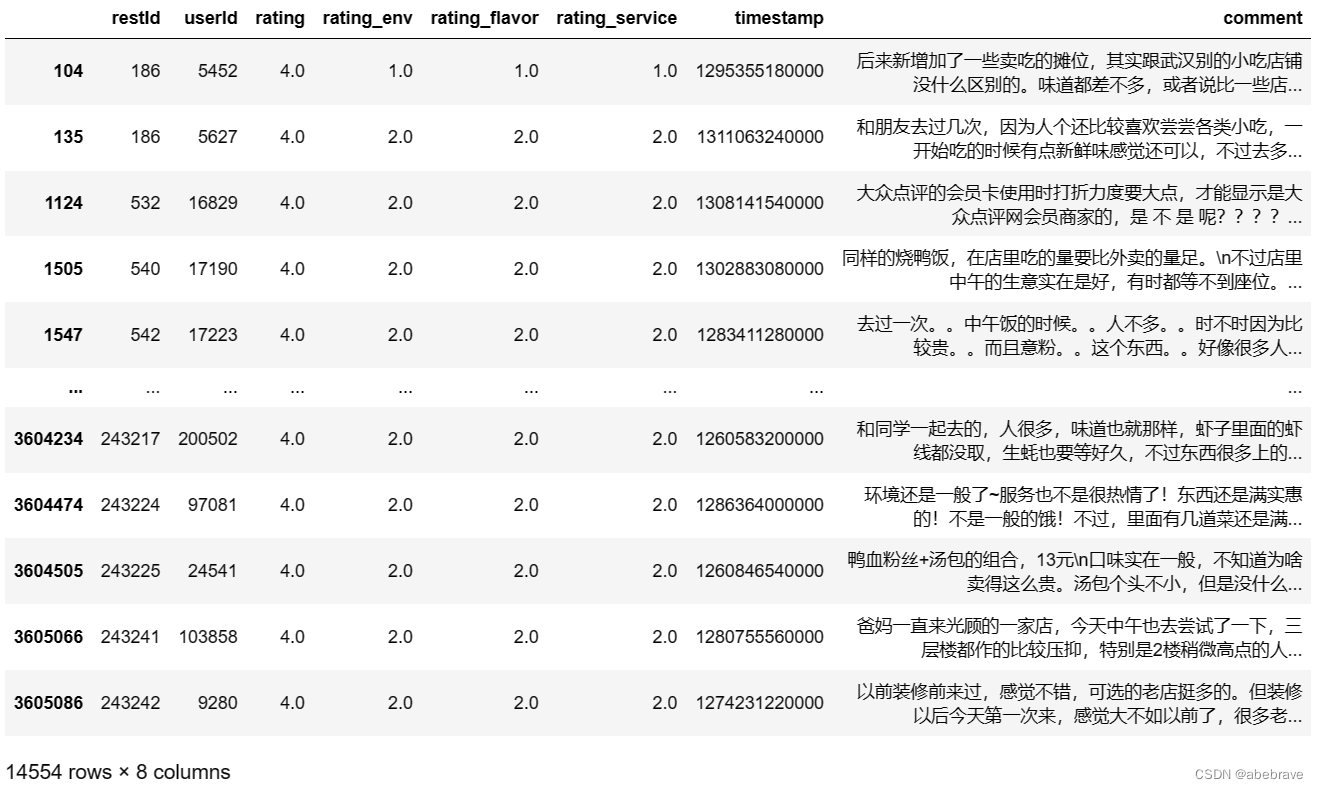Select userId value 17190
The width and height of the screenshot is (1318, 789).
click(x=214, y=269)
